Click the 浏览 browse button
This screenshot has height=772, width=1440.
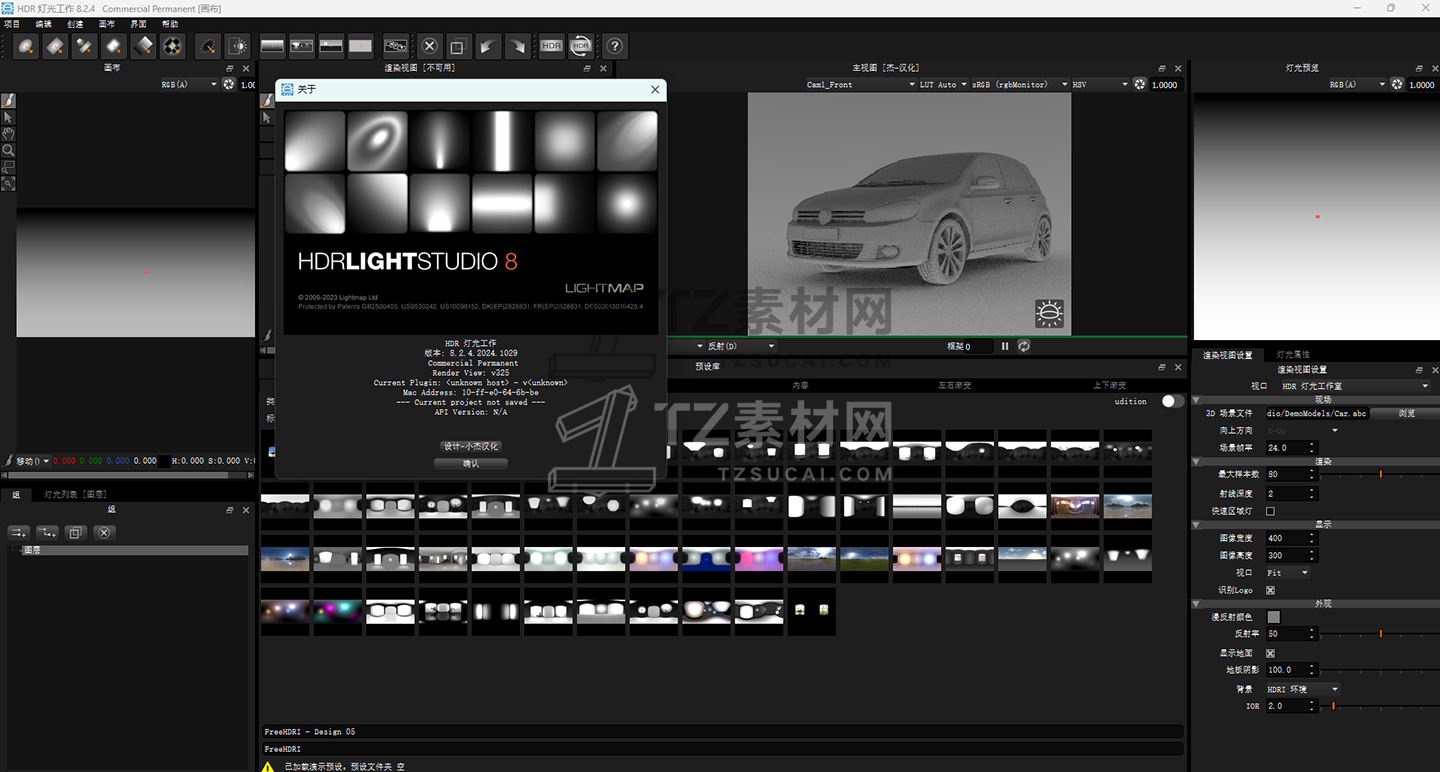coord(1406,413)
